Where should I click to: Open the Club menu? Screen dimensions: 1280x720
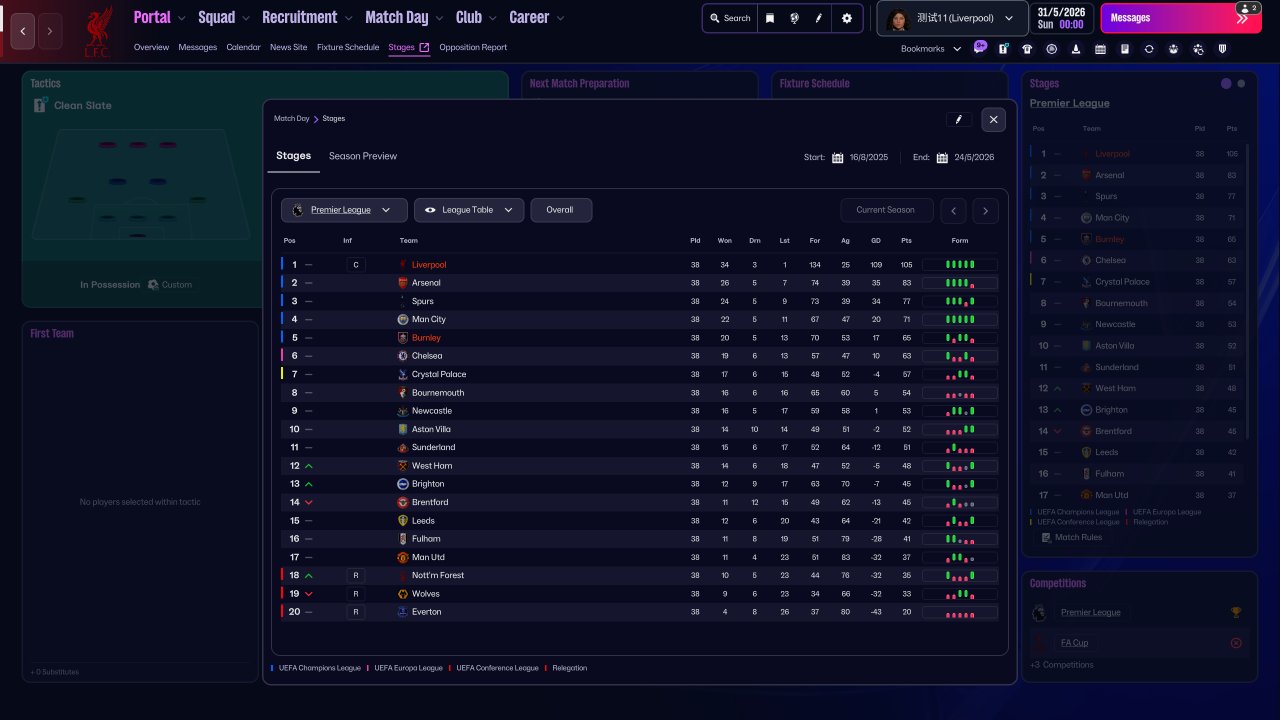[477, 17]
